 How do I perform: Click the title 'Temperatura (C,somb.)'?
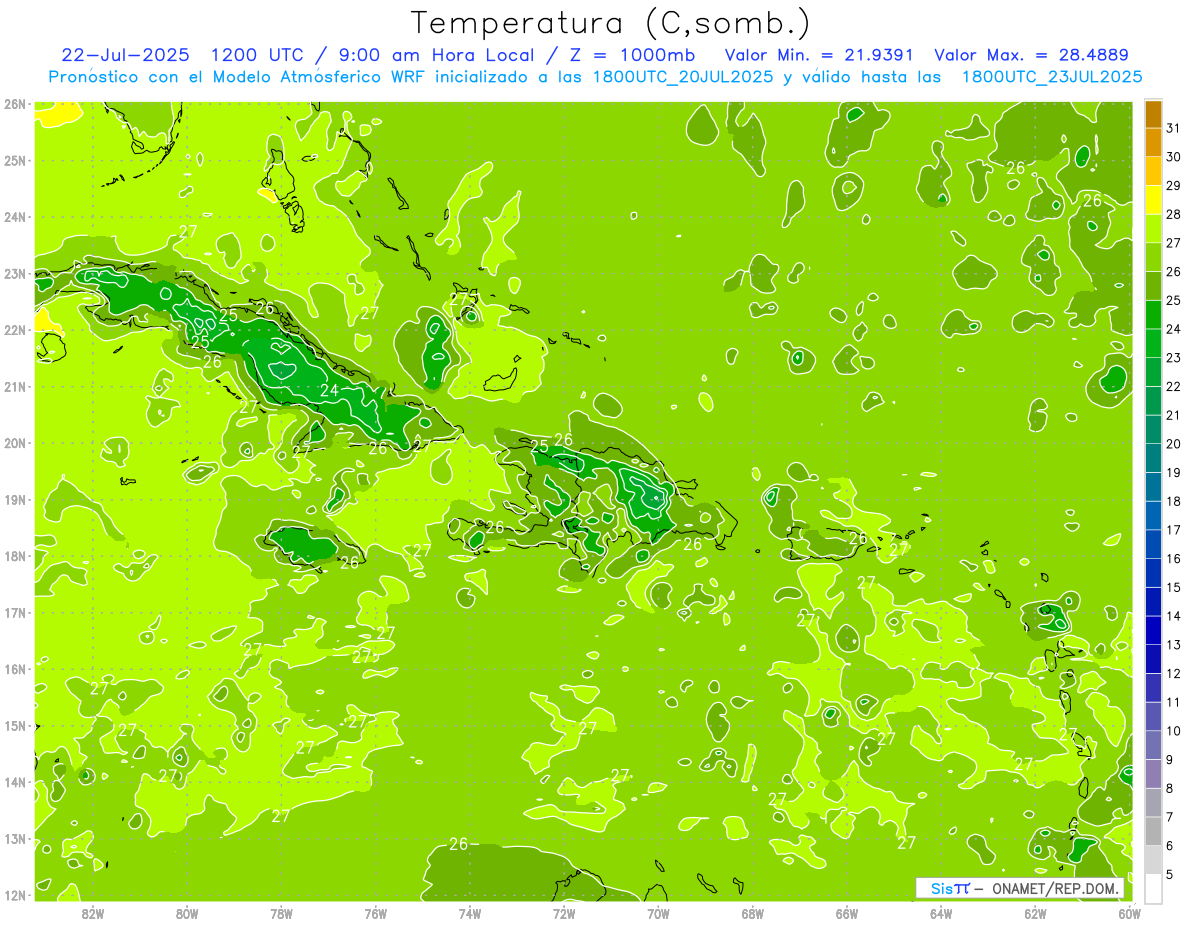611,24
